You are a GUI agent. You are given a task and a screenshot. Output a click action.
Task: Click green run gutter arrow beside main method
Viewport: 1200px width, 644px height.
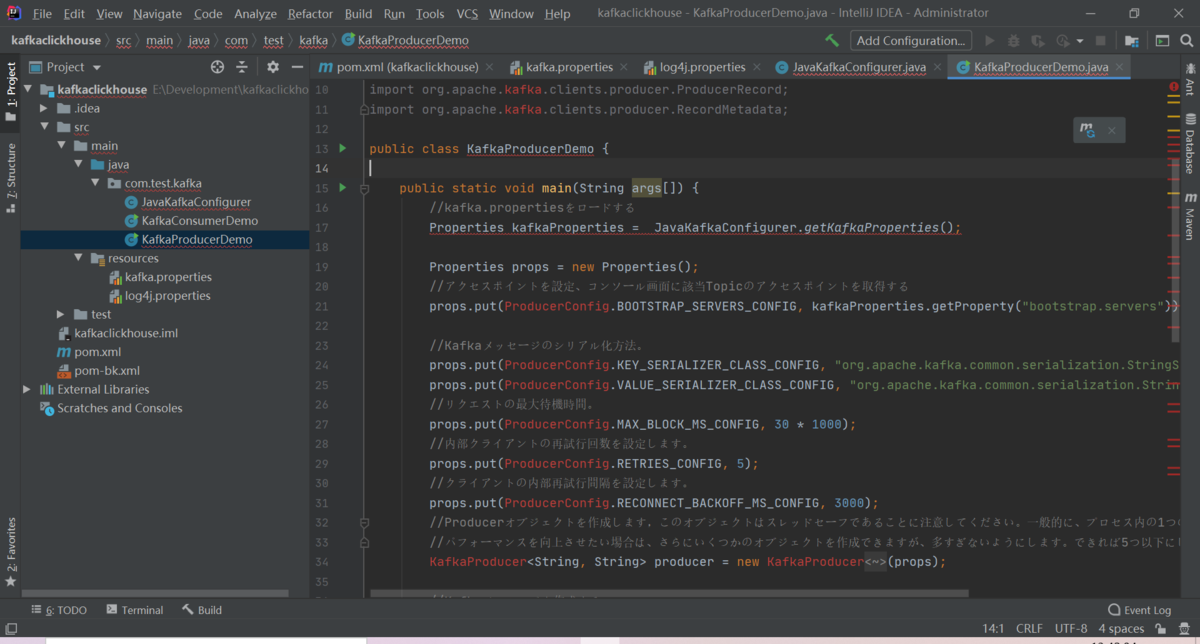(x=342, y=187)
